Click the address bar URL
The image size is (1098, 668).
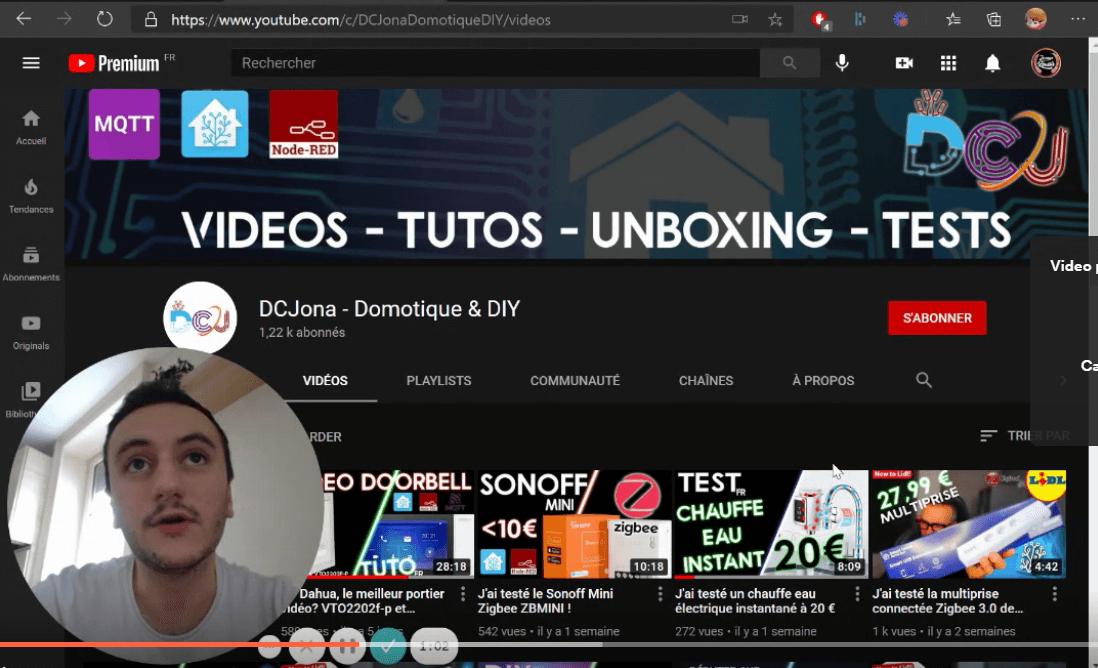361,20
